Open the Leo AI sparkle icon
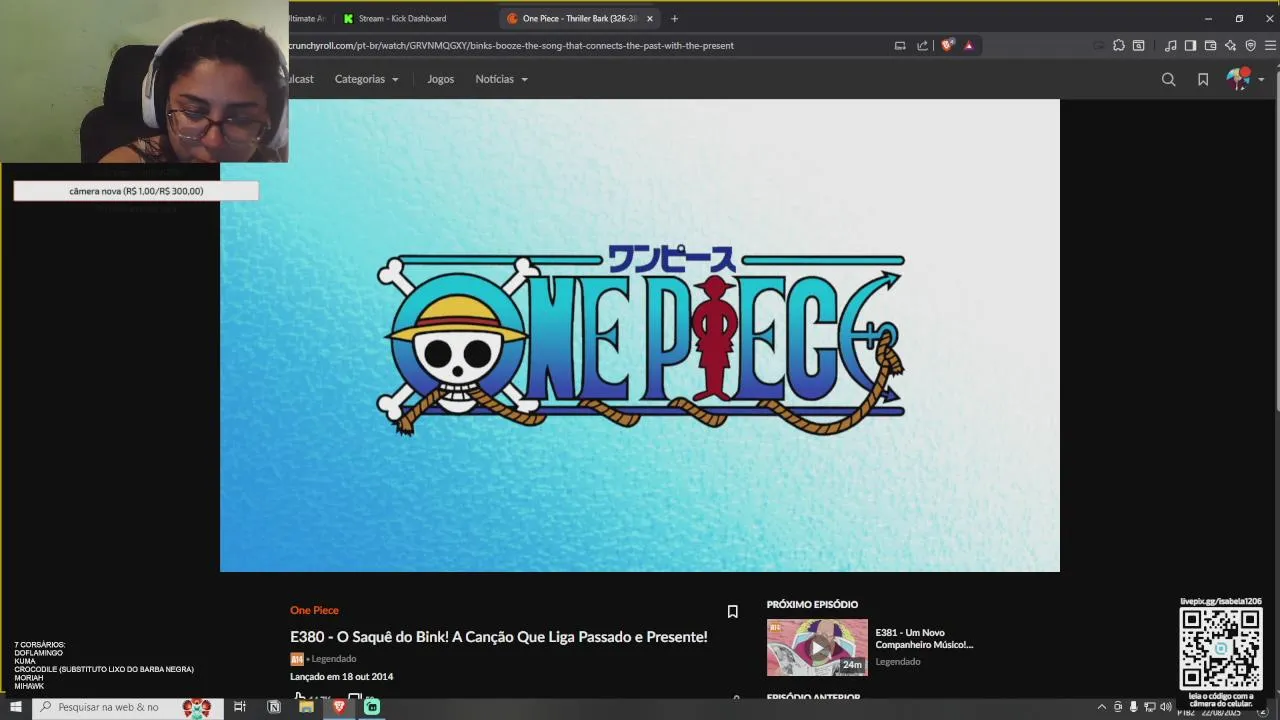Image resolution: width=1280 pixels, height=720 pixels. coord(1230,45)
